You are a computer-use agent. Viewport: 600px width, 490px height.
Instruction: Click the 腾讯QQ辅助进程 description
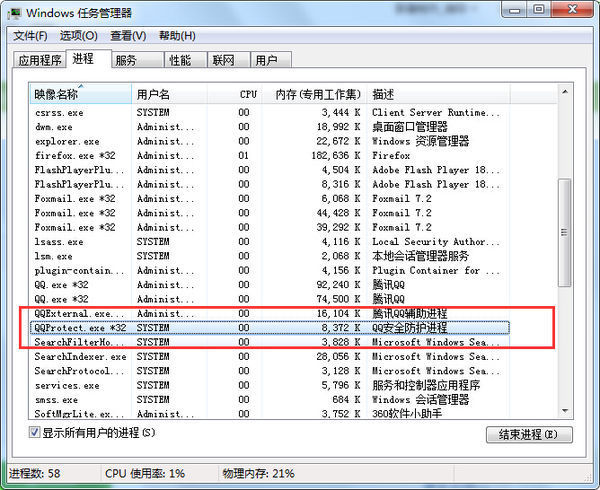click(x=409, y=313)
